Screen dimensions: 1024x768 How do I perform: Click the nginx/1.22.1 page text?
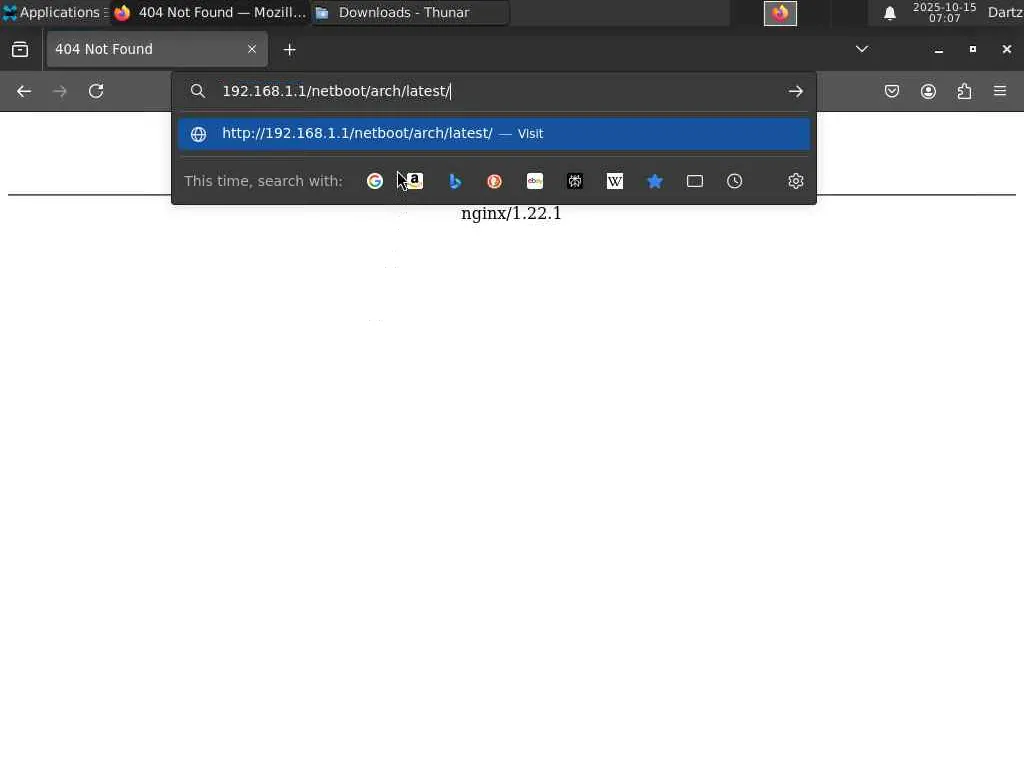[x=511, y=214]
